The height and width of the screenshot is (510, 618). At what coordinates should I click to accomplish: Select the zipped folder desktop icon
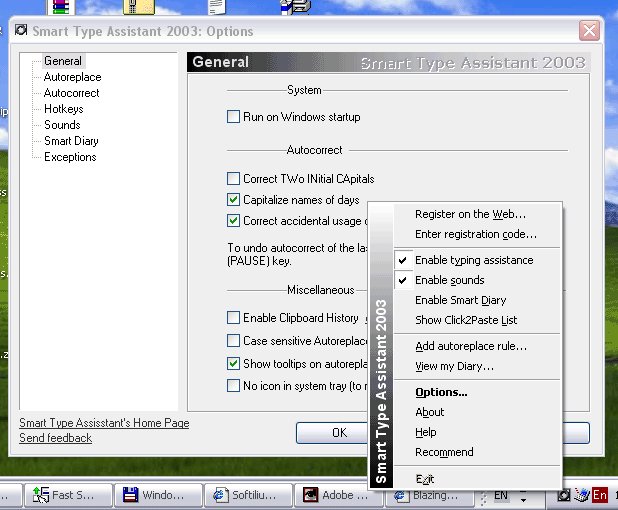pyautogui.click(x=139, y=7)
